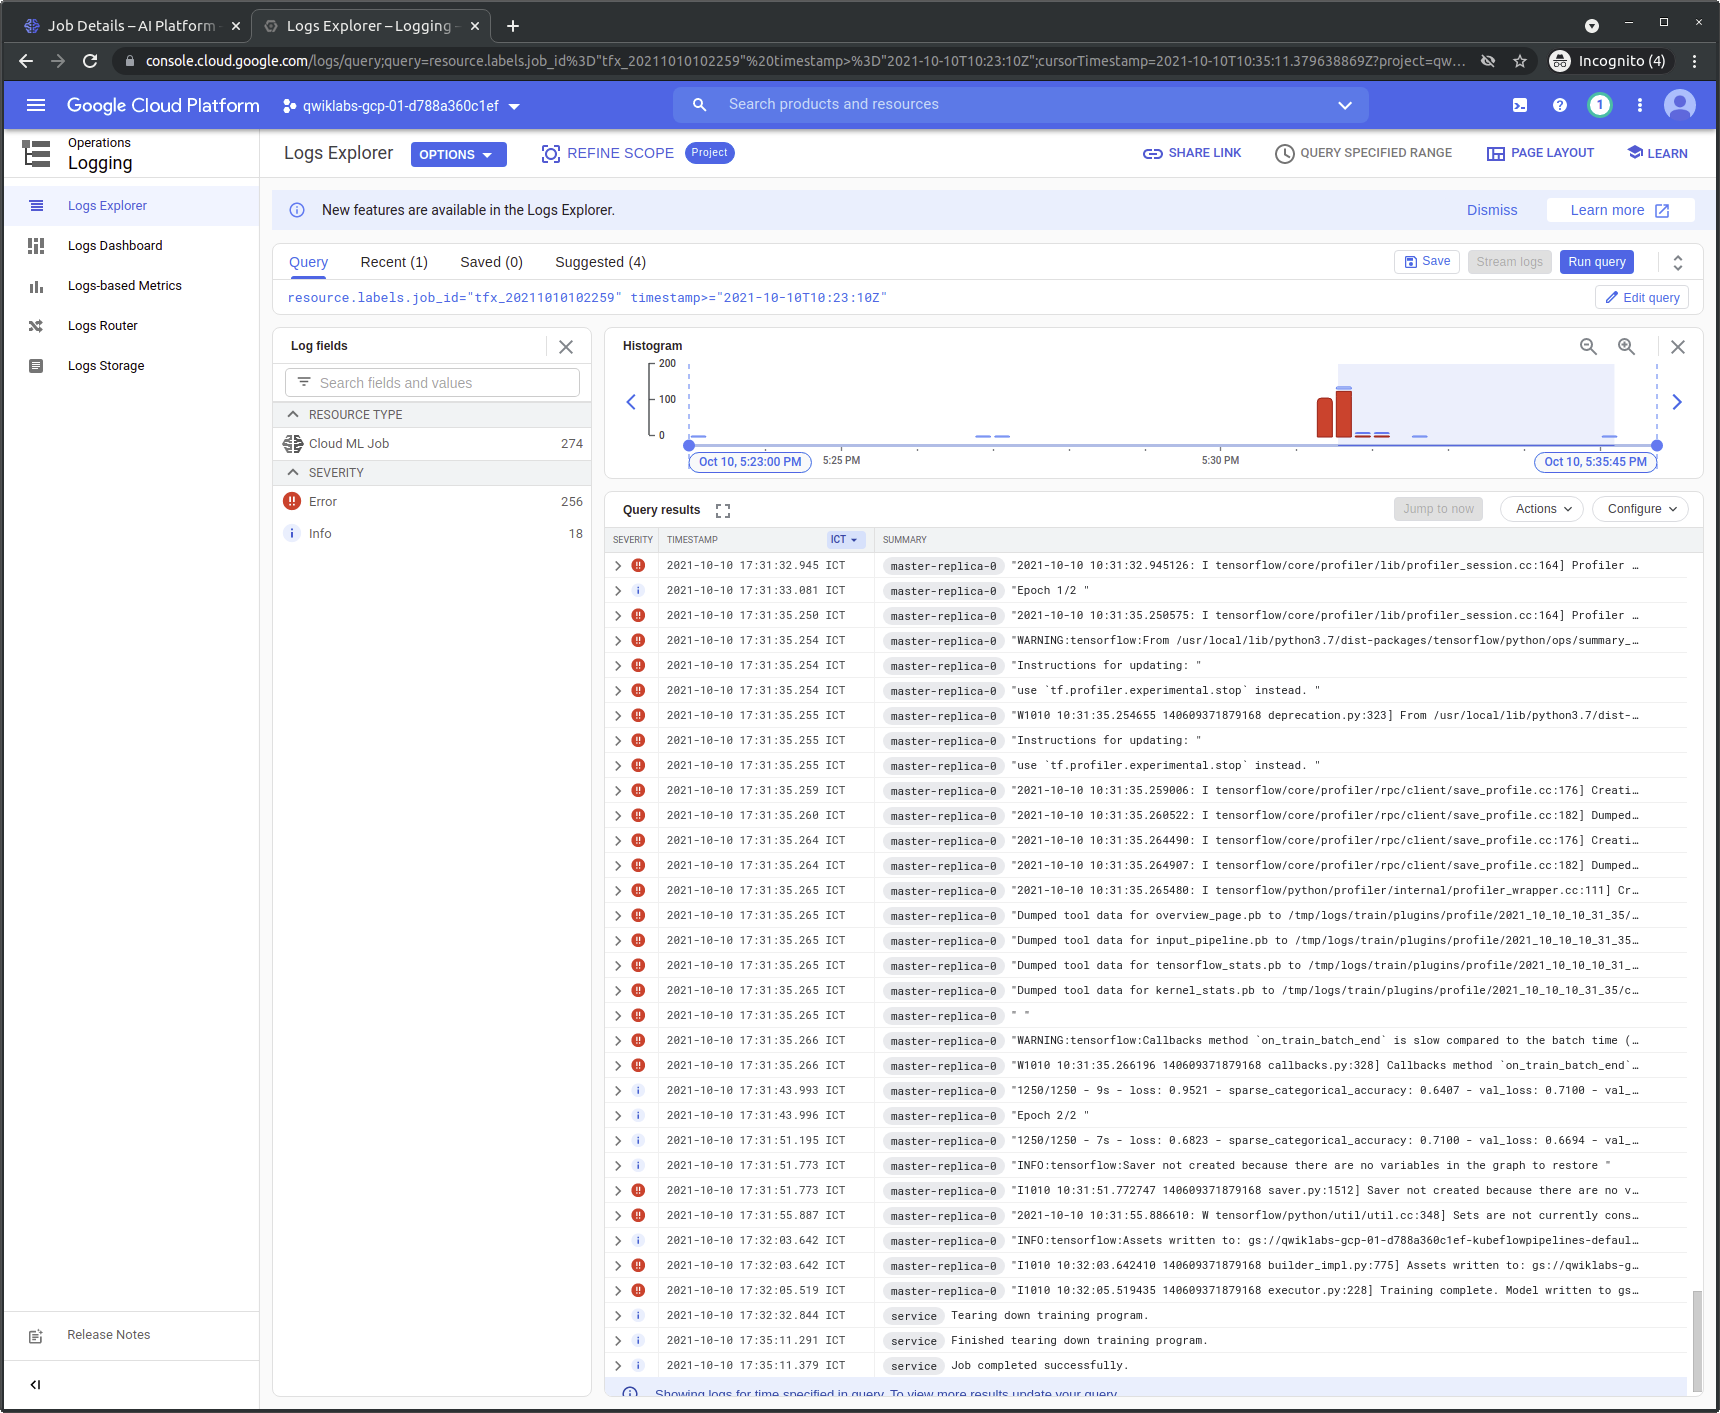Image resolution: width=1720 pixels, height=1413 pixels.
Task: Expand Query results to full screen
Action: click(723, 511)
